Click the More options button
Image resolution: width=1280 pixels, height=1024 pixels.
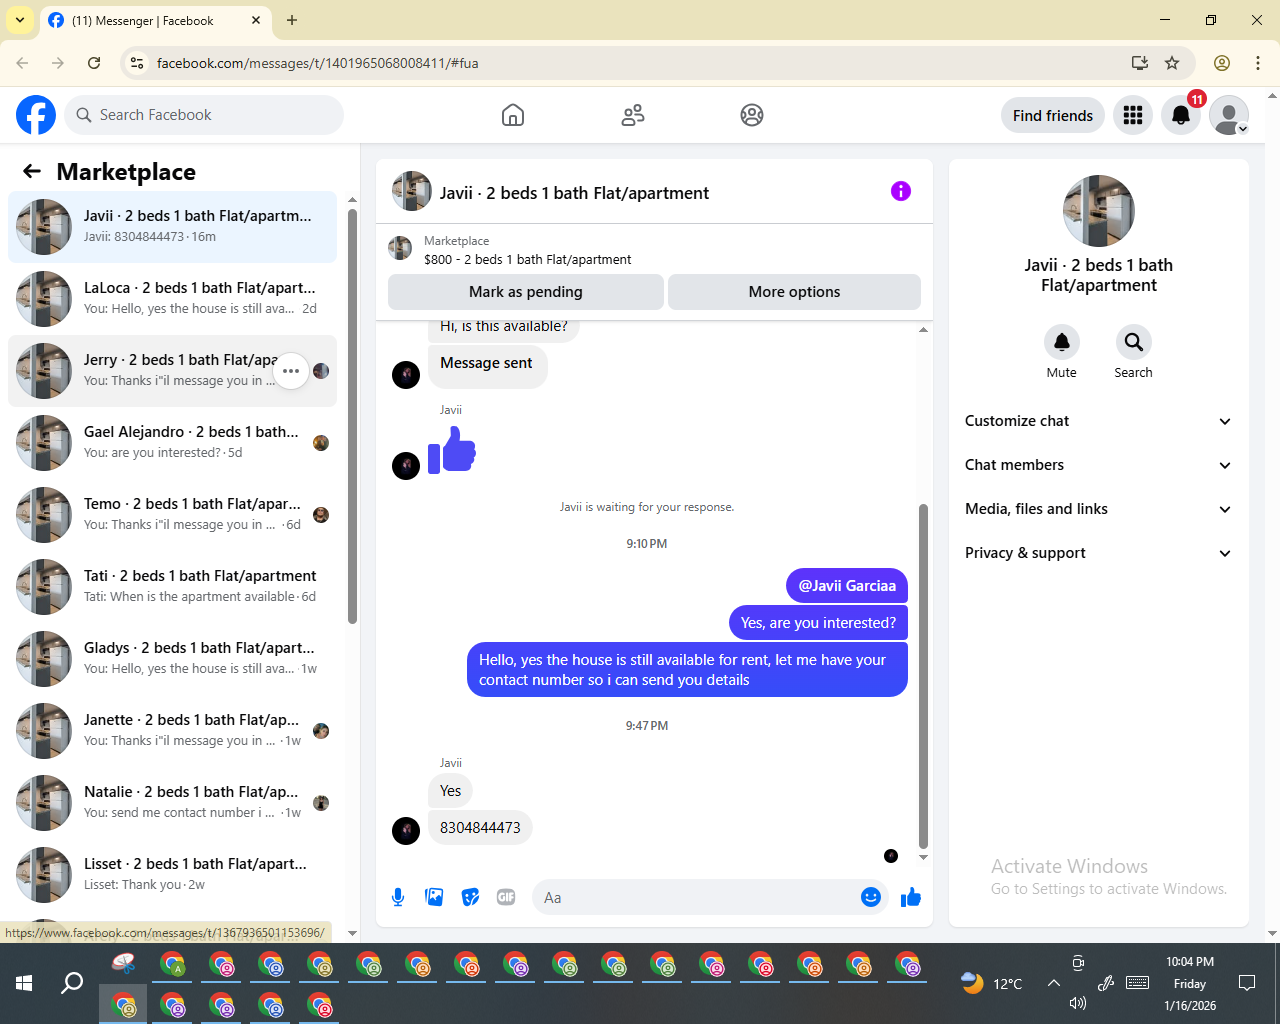(x=794, y=292)
